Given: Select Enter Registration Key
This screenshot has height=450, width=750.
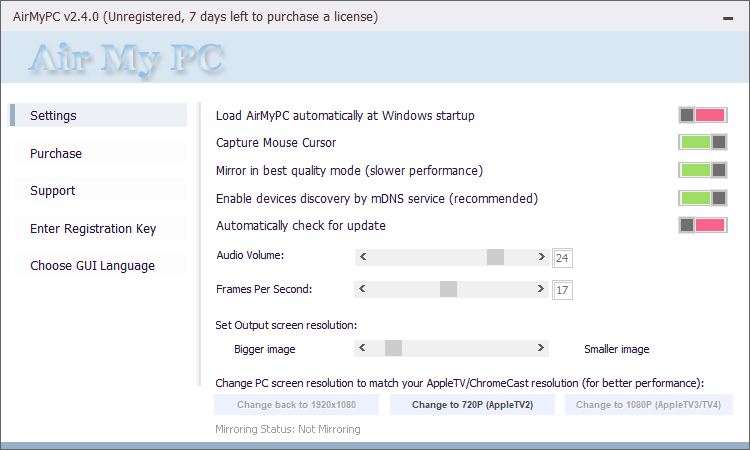Looking at the screenshot, I should pyautogui.click(x=98, y=229).
